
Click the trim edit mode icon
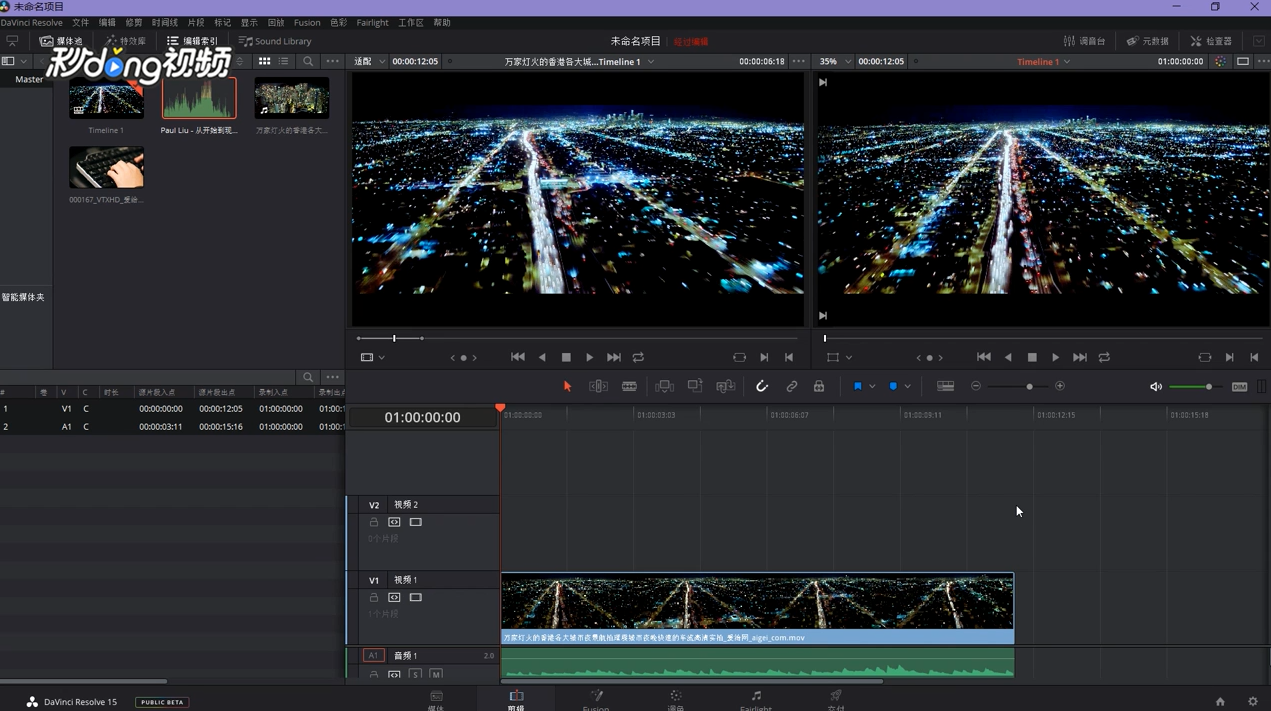598,386
